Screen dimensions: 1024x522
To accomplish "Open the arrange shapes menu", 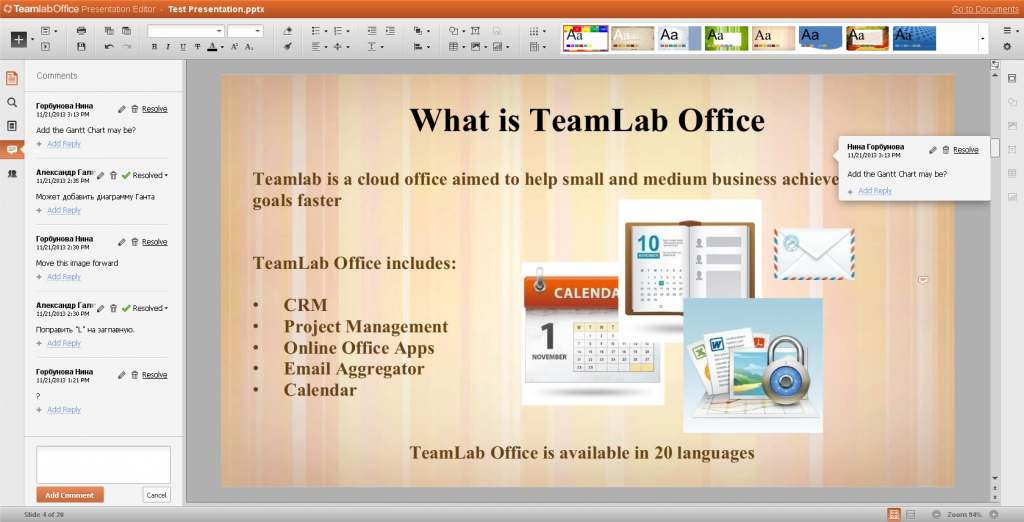I will tap(422, 31).
